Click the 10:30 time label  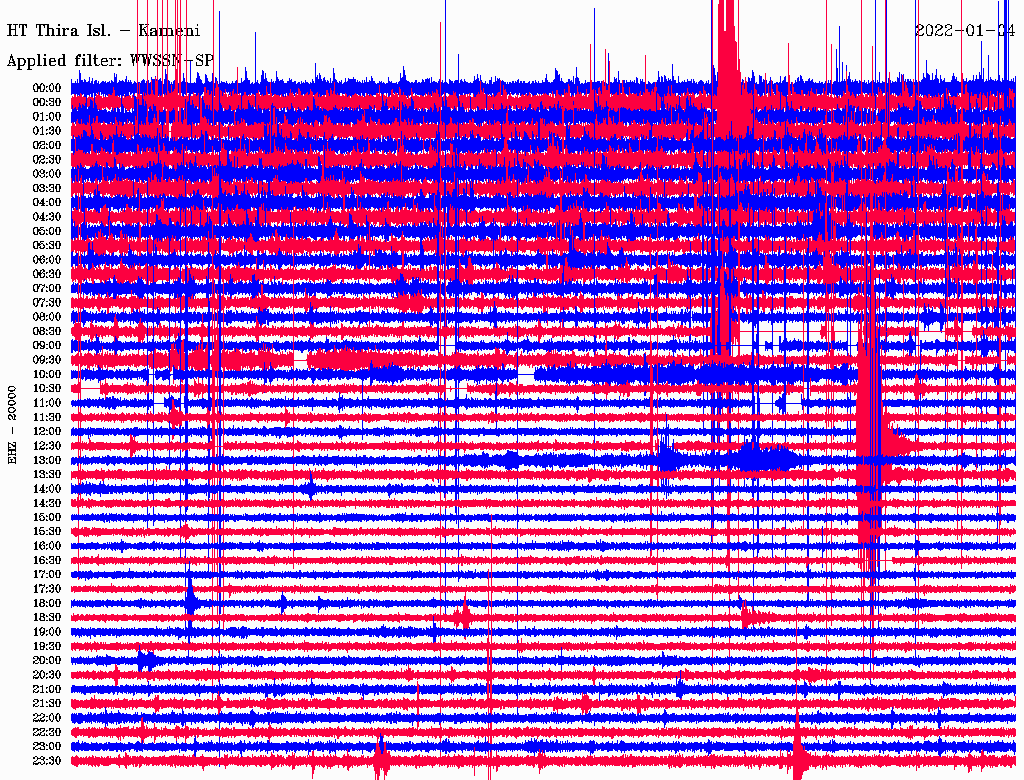47,389
